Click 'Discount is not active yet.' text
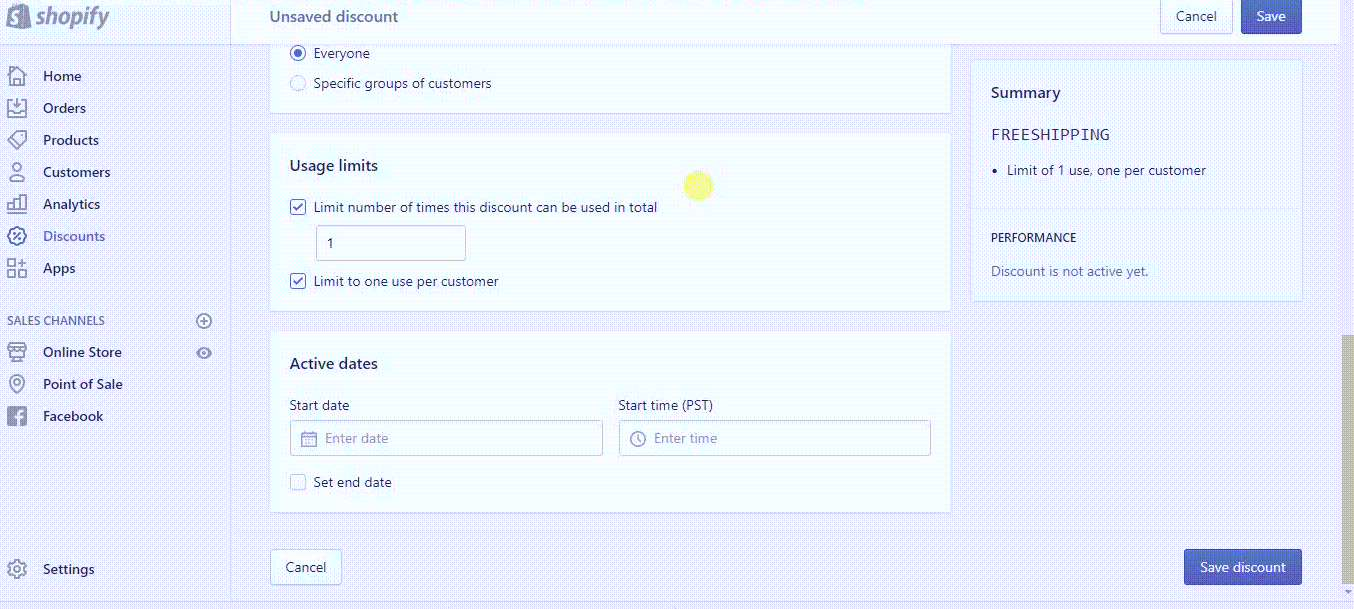The image size is (1354, 609). coord(1070,271)
